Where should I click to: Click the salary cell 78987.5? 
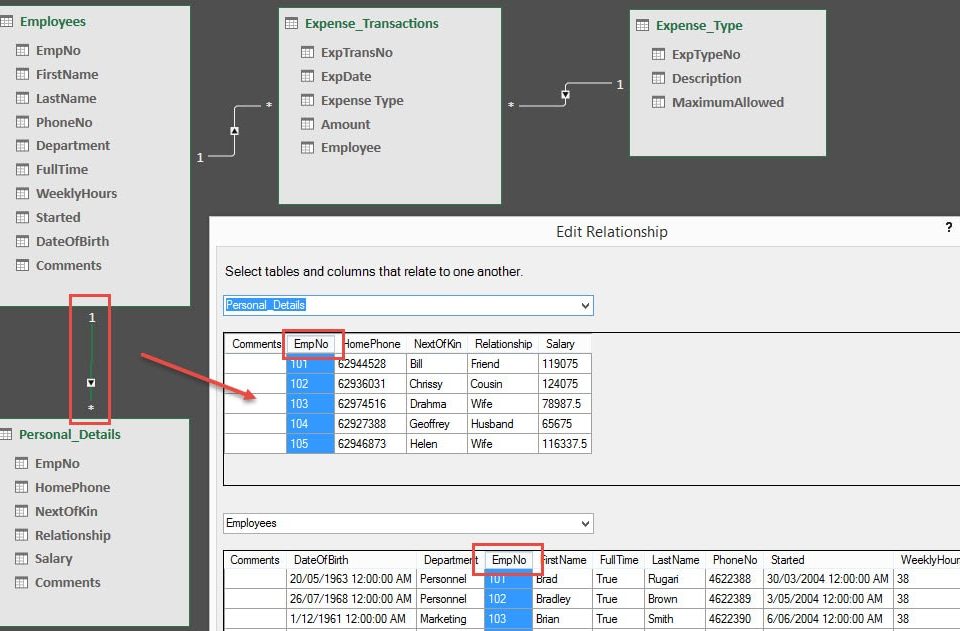point(564,404)
